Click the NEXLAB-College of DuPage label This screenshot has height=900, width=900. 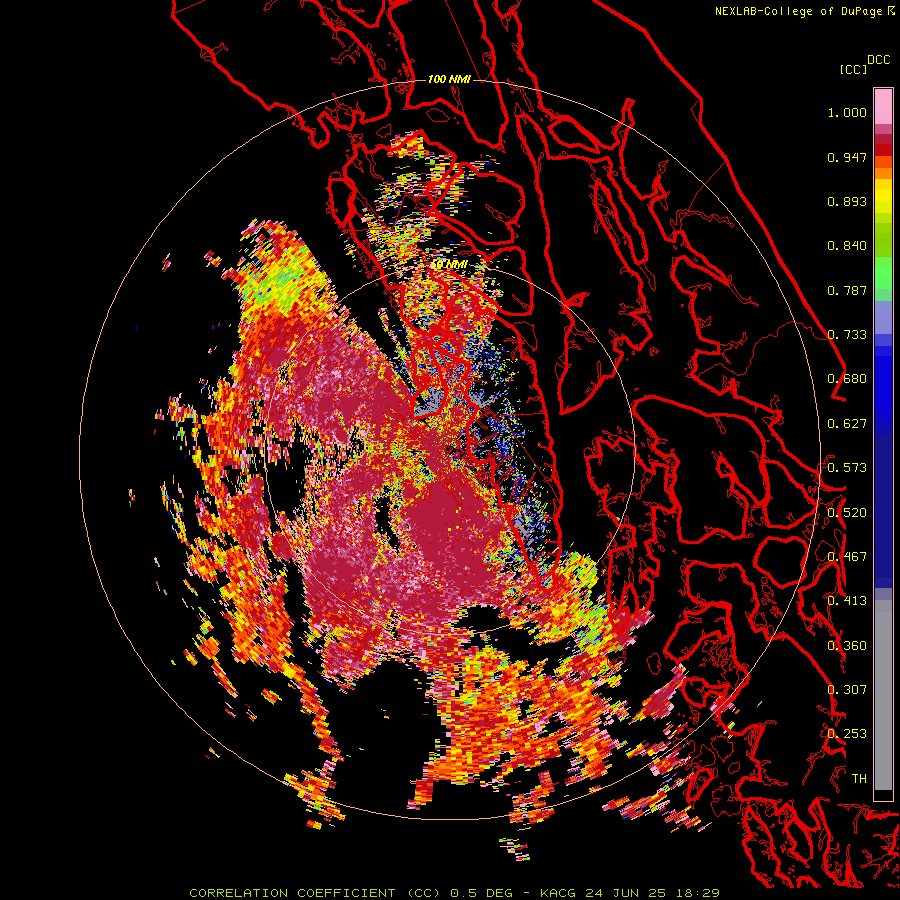[798, 11]
